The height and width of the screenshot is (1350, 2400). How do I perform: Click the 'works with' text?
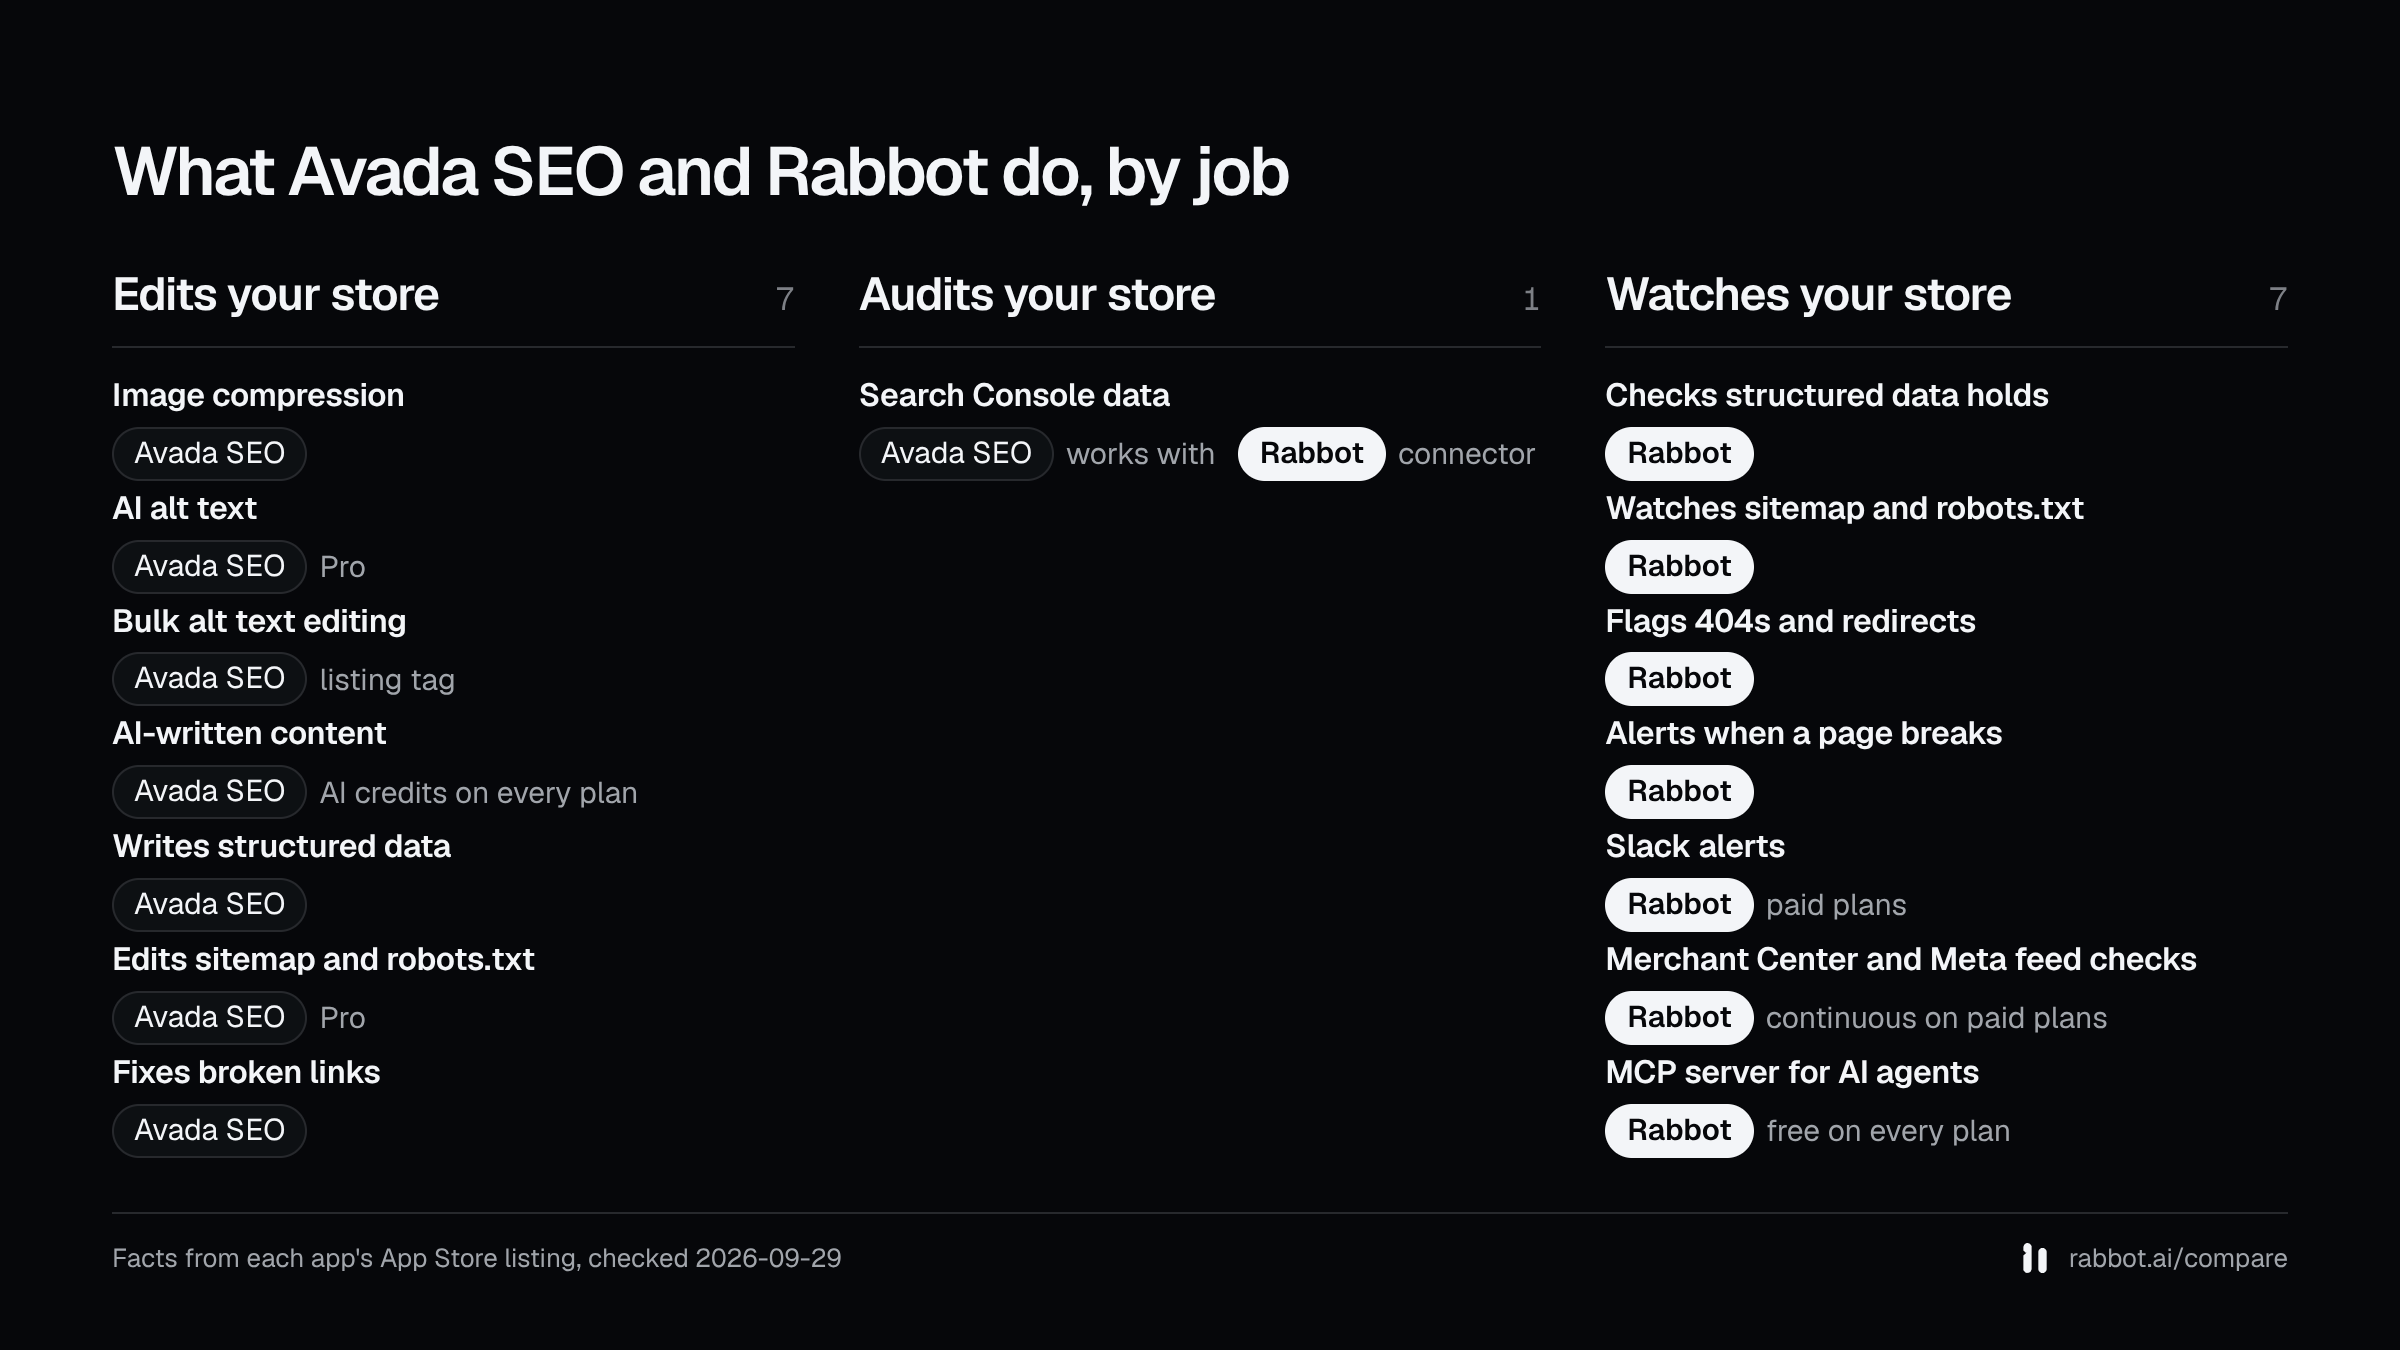pos(1140,455)
